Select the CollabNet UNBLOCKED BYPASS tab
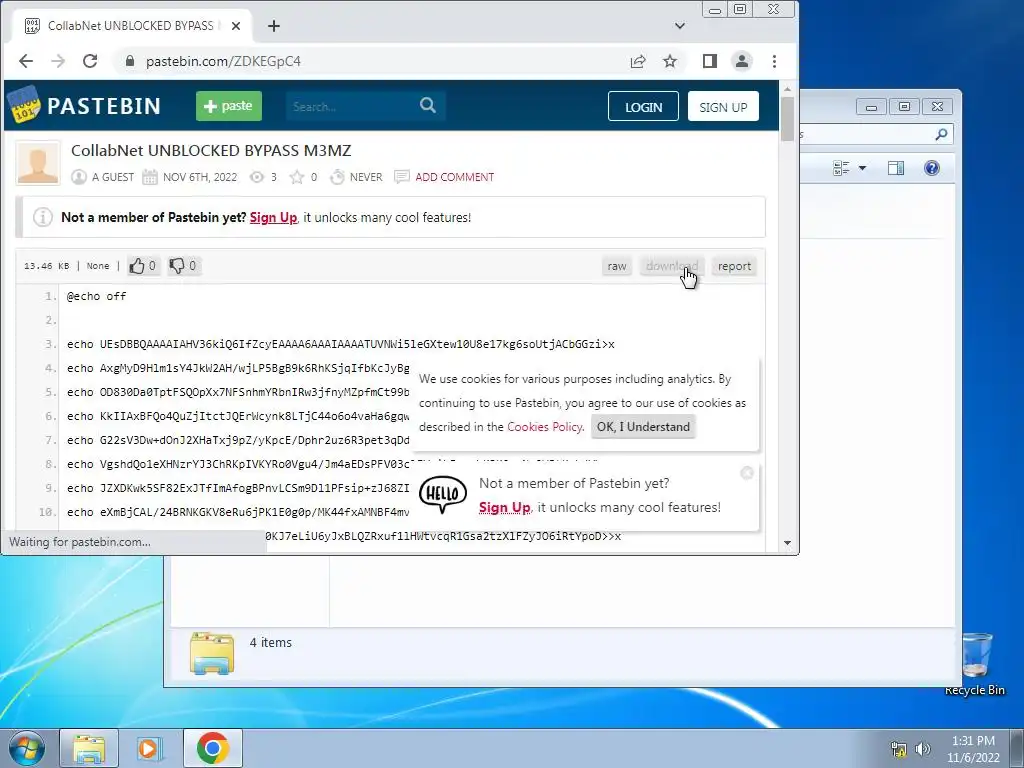Screen dimensions: 1024x768 (x=133, y=26)
